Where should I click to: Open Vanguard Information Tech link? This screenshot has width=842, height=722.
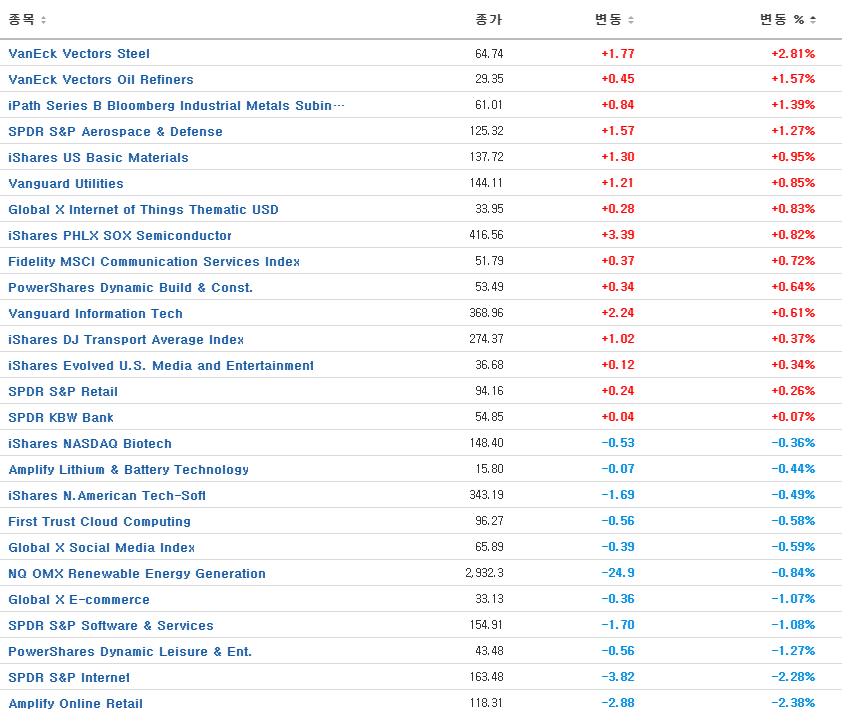(x=96, y=314)
